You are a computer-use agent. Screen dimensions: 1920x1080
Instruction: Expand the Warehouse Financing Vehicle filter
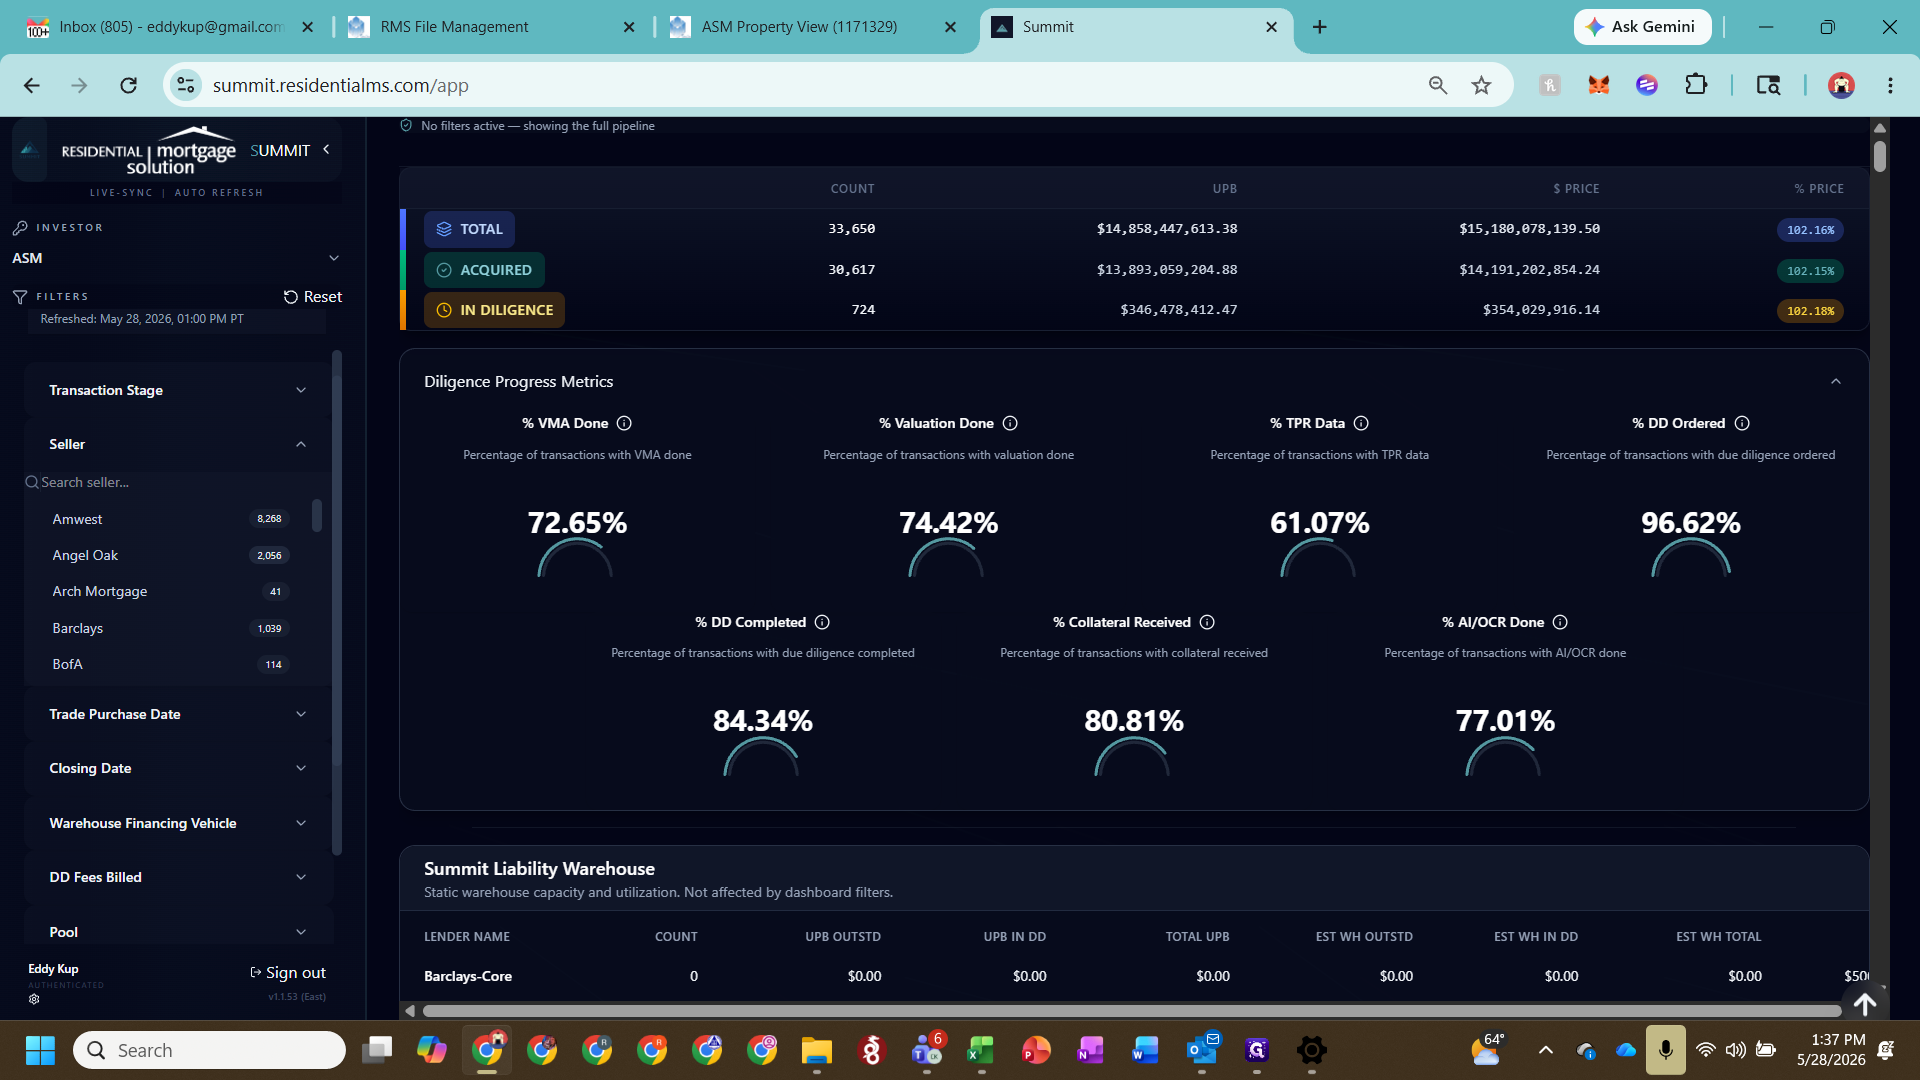178,823
